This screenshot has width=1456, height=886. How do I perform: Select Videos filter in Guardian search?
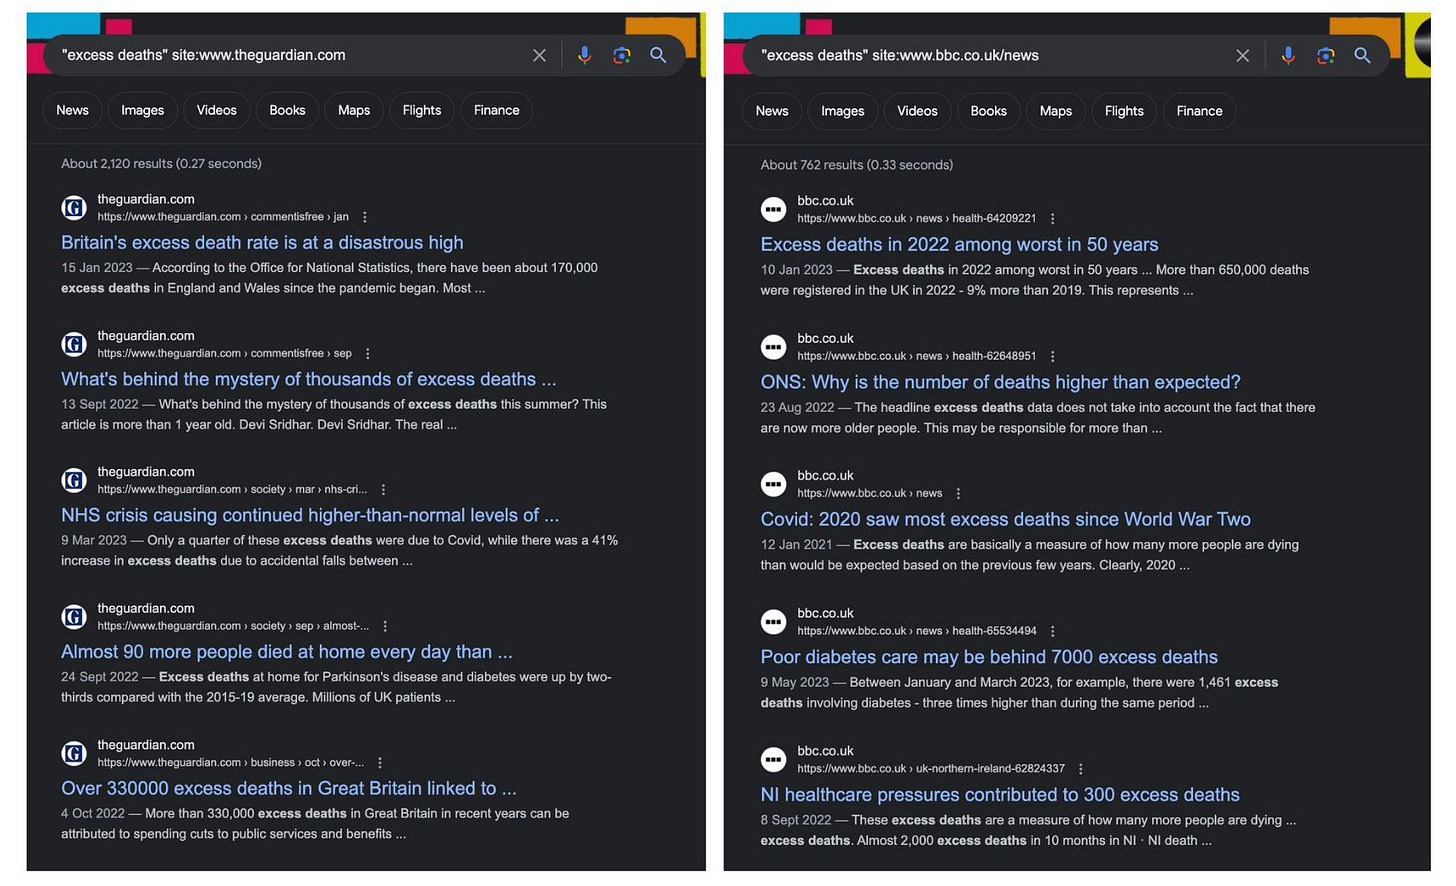pos(216,110)
